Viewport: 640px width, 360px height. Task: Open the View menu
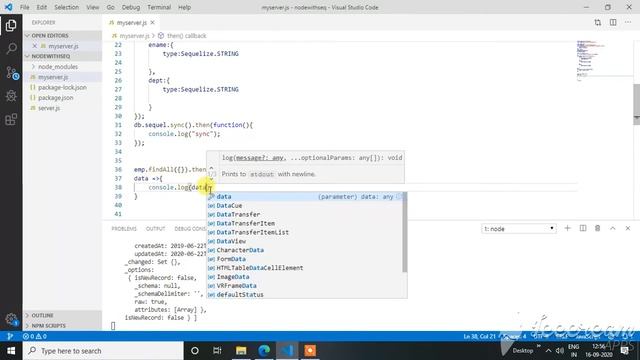click(x=93, y=7)
